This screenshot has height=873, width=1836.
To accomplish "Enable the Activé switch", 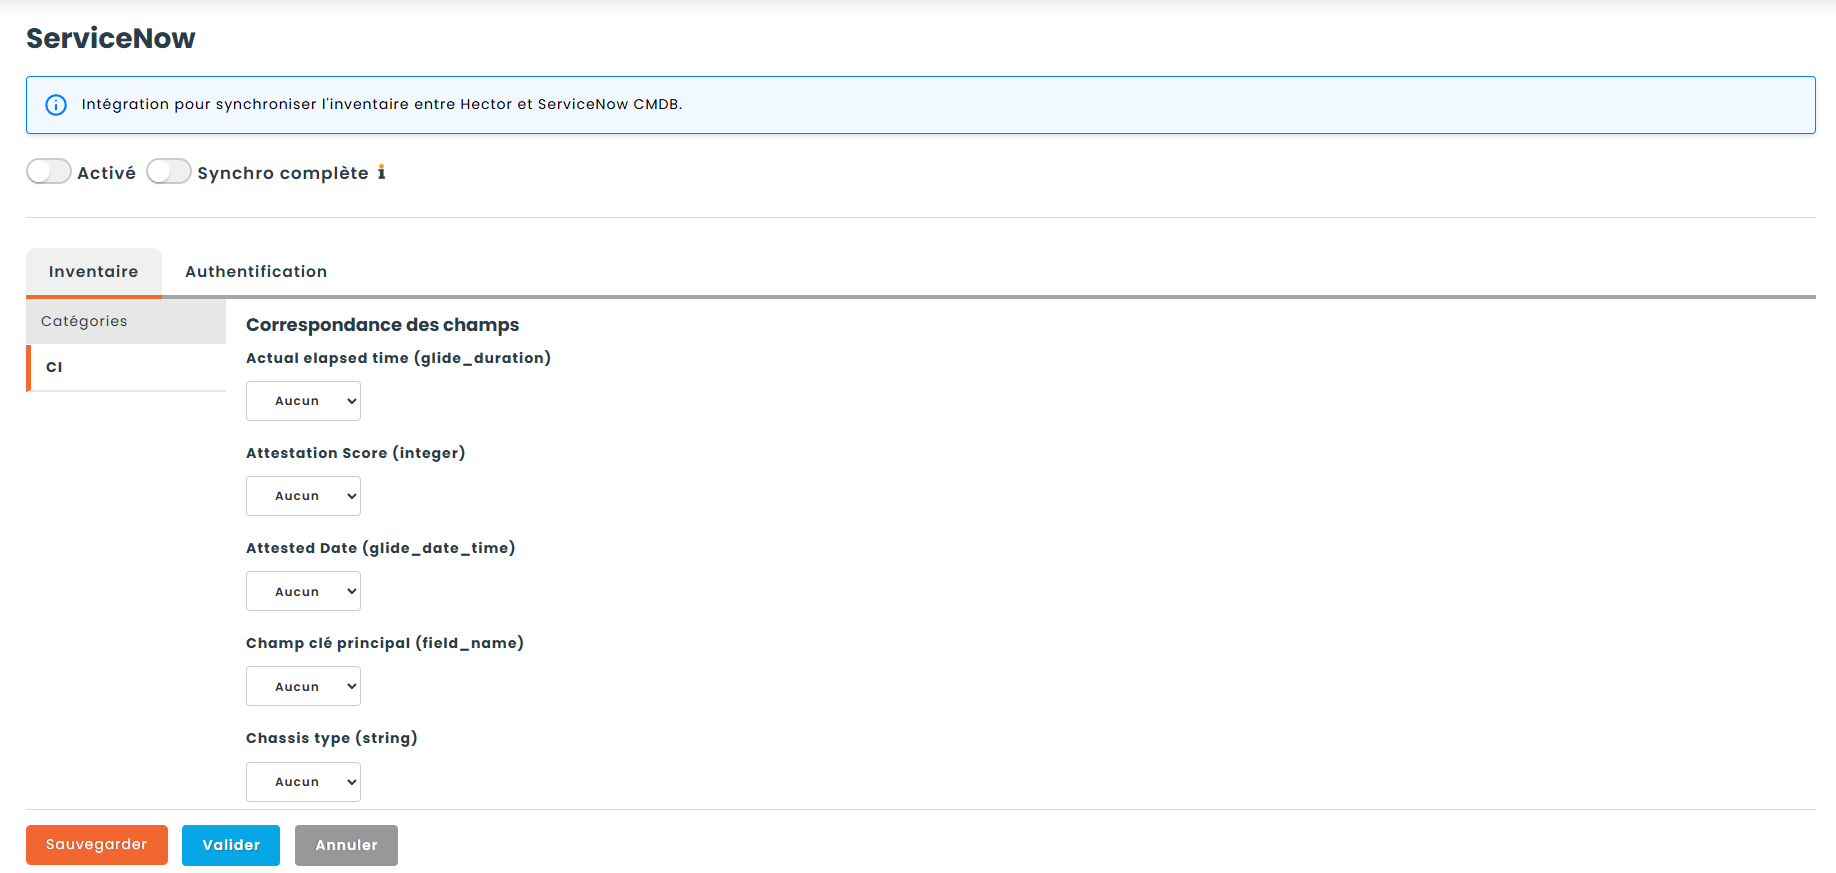I will [49, 172].
